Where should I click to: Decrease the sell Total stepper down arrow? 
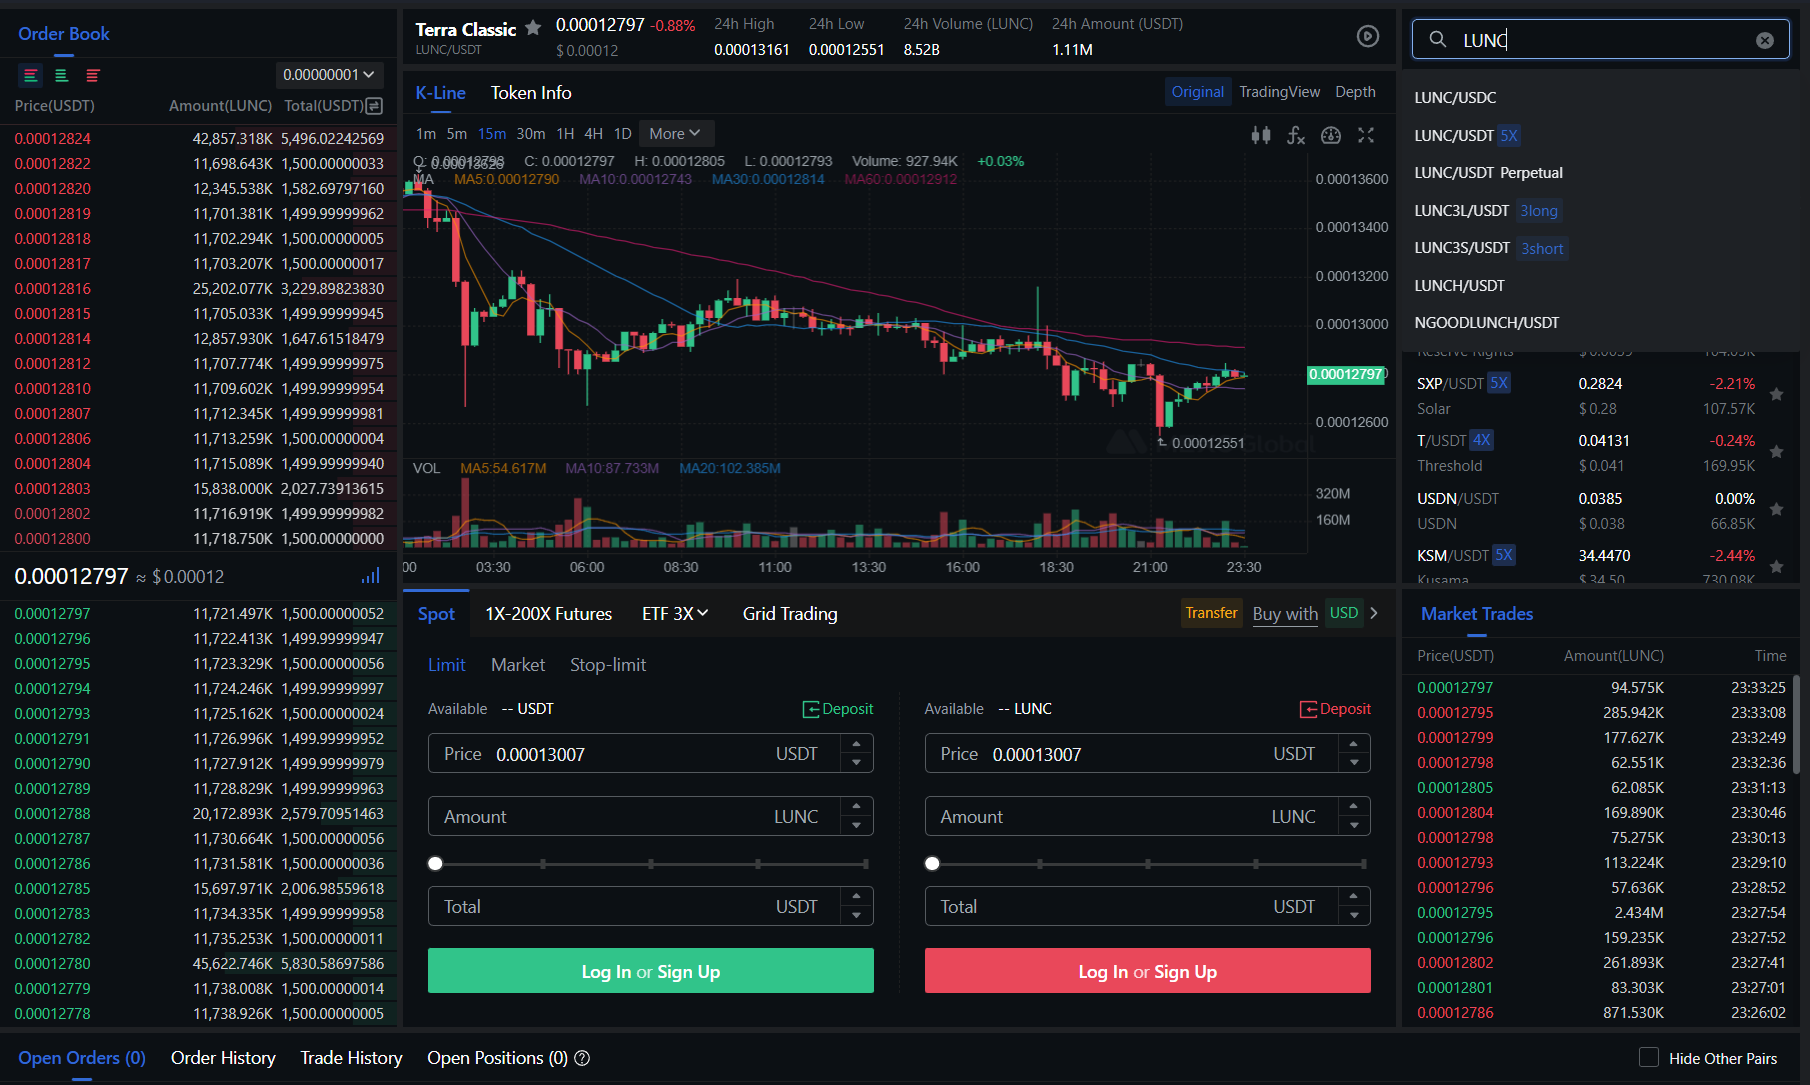tap(1354, 916)
